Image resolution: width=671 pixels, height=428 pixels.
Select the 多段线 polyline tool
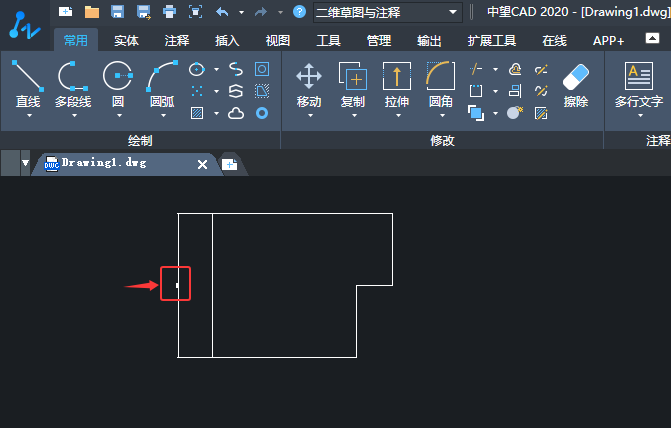click(73, 84)
